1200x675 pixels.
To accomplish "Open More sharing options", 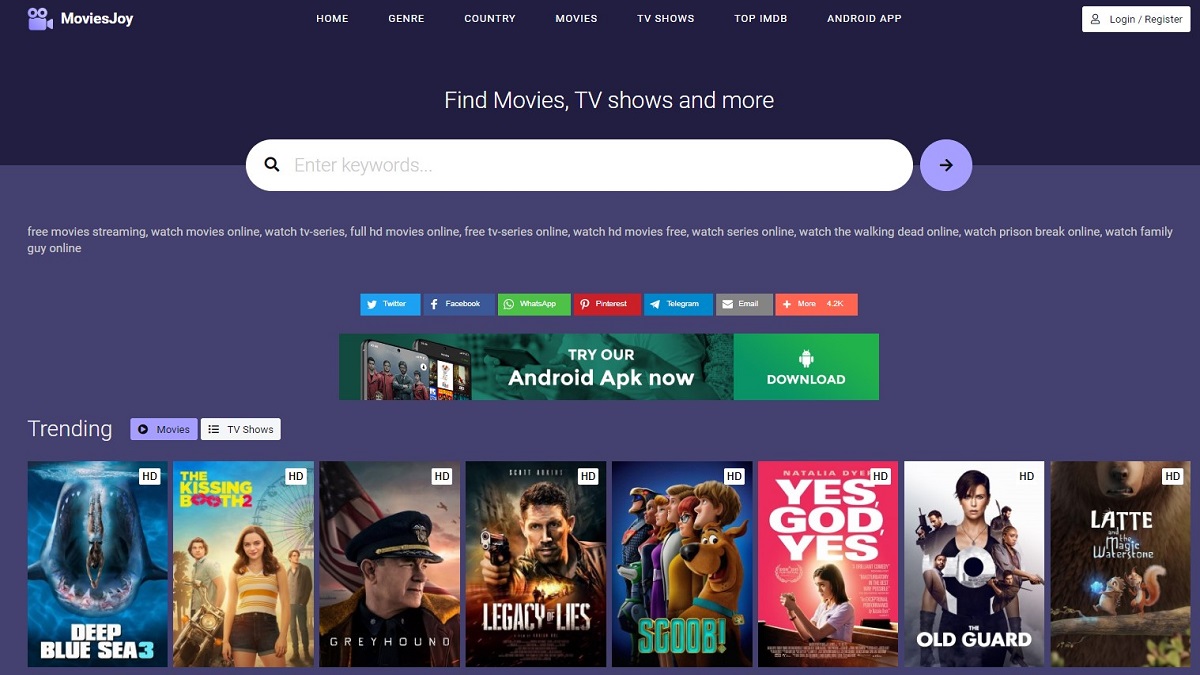I will [x=816, y=304].
